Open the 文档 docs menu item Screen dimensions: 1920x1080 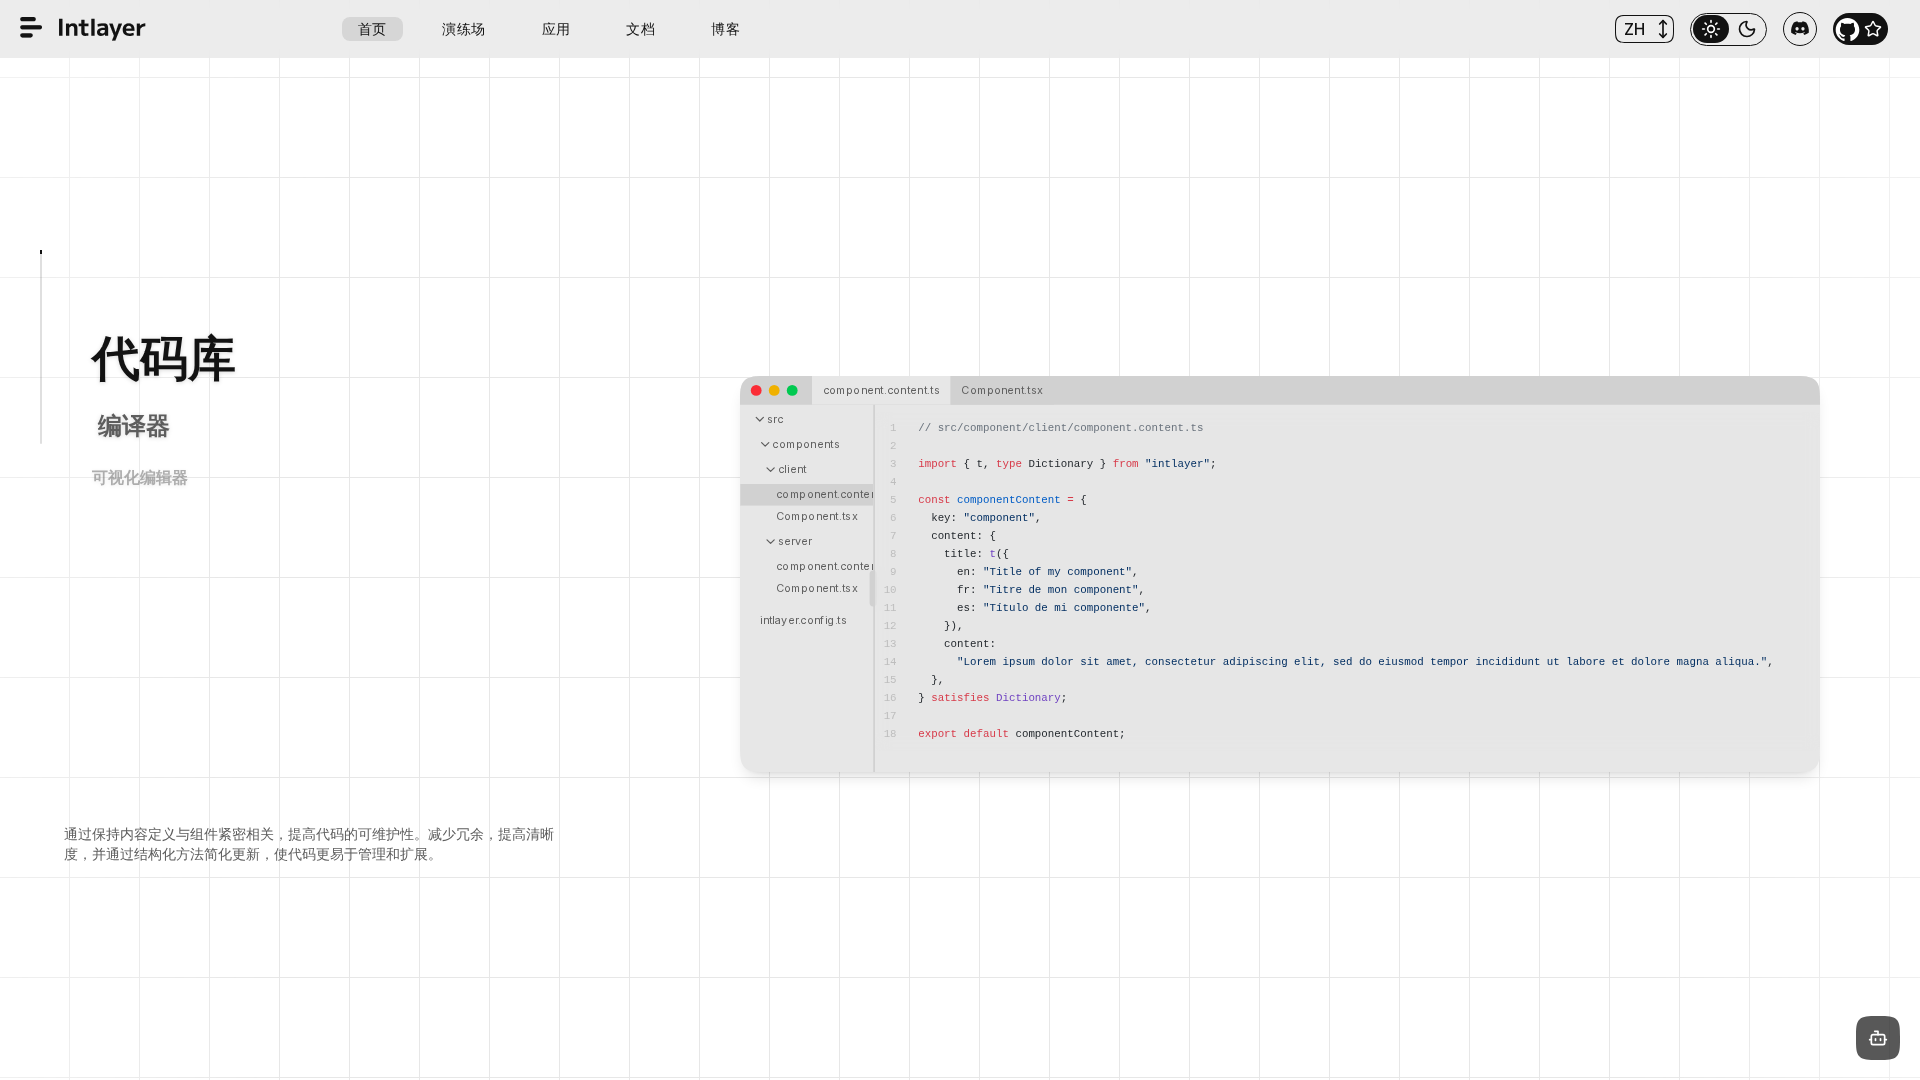(x=640, y=29)
